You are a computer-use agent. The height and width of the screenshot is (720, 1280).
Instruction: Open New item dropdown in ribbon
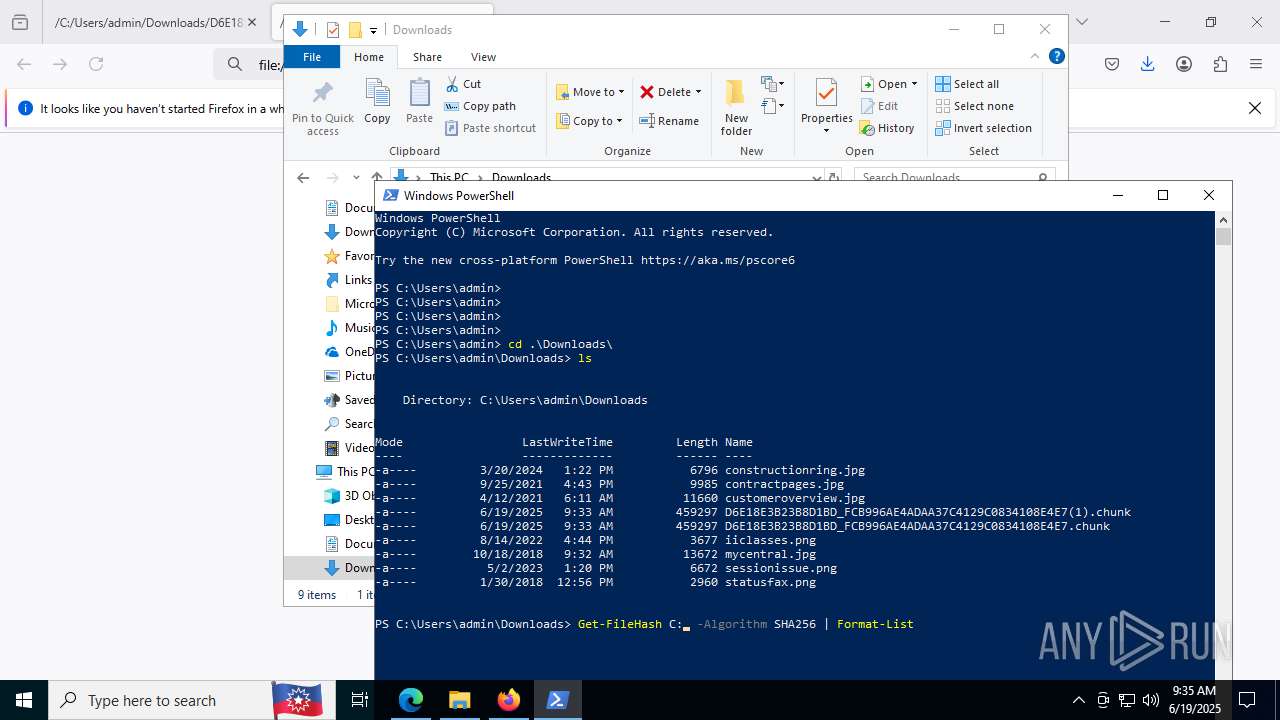pos(773,84)
